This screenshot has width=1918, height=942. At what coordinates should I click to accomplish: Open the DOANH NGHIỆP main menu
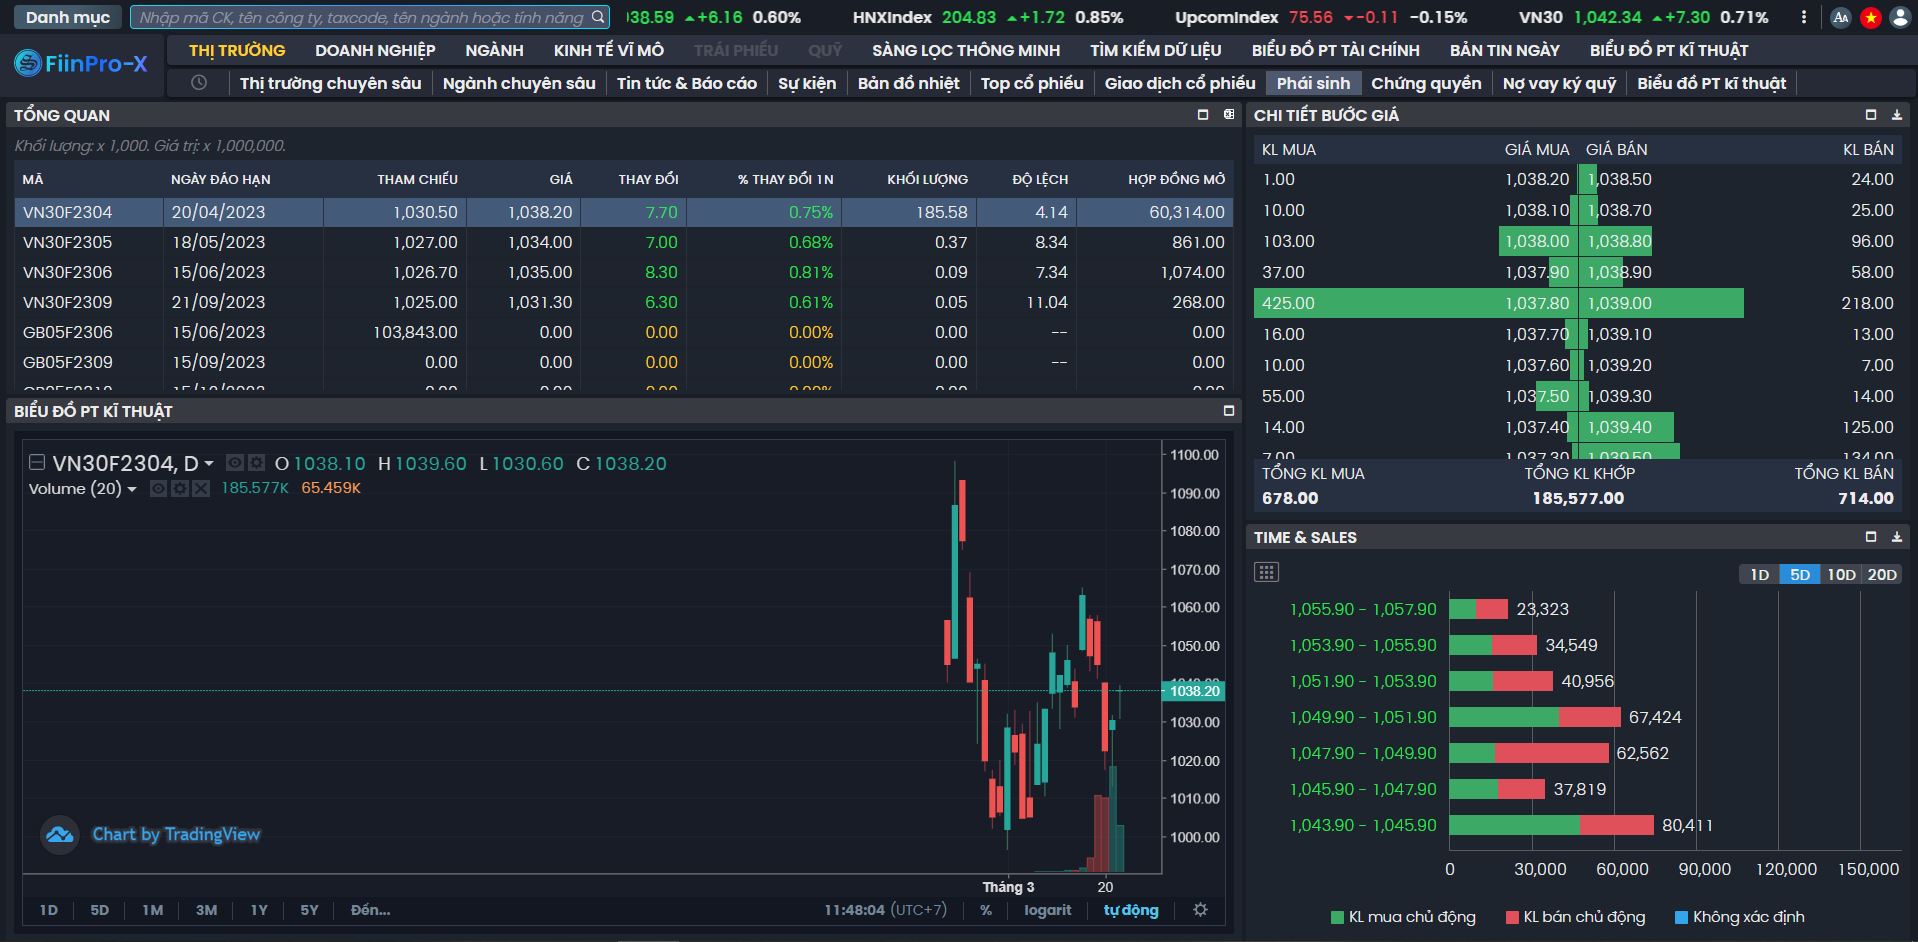point(375,50)
